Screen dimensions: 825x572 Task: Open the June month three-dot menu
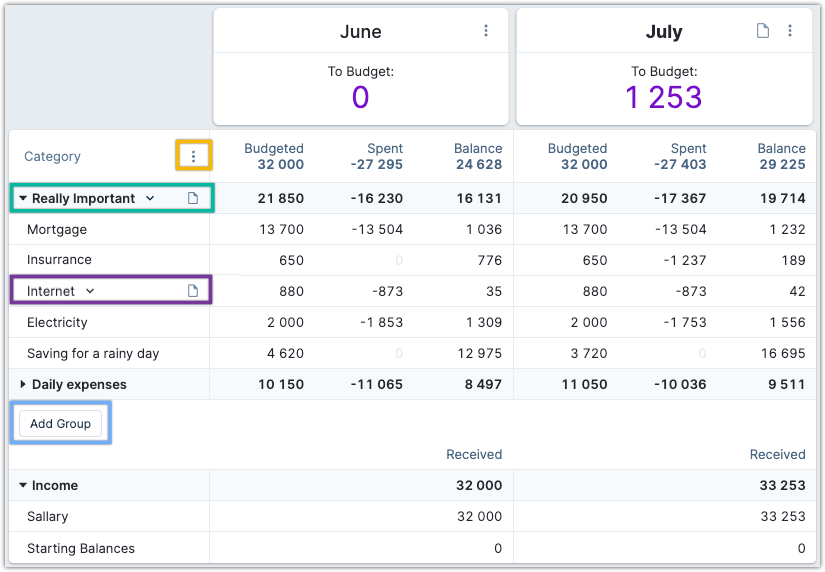(x=486, y=31)
